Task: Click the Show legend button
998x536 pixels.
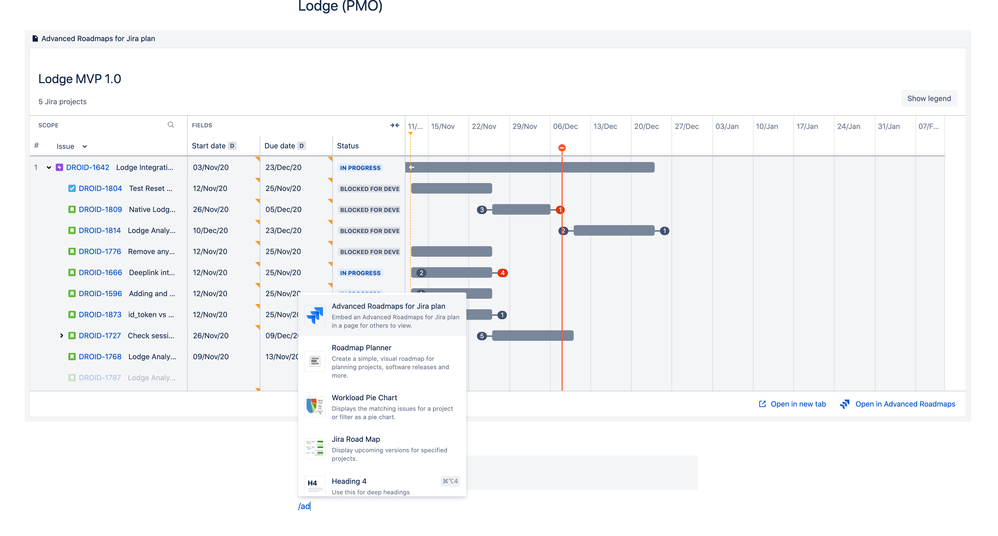Action: pyautogui.click(x=929, y=99)
